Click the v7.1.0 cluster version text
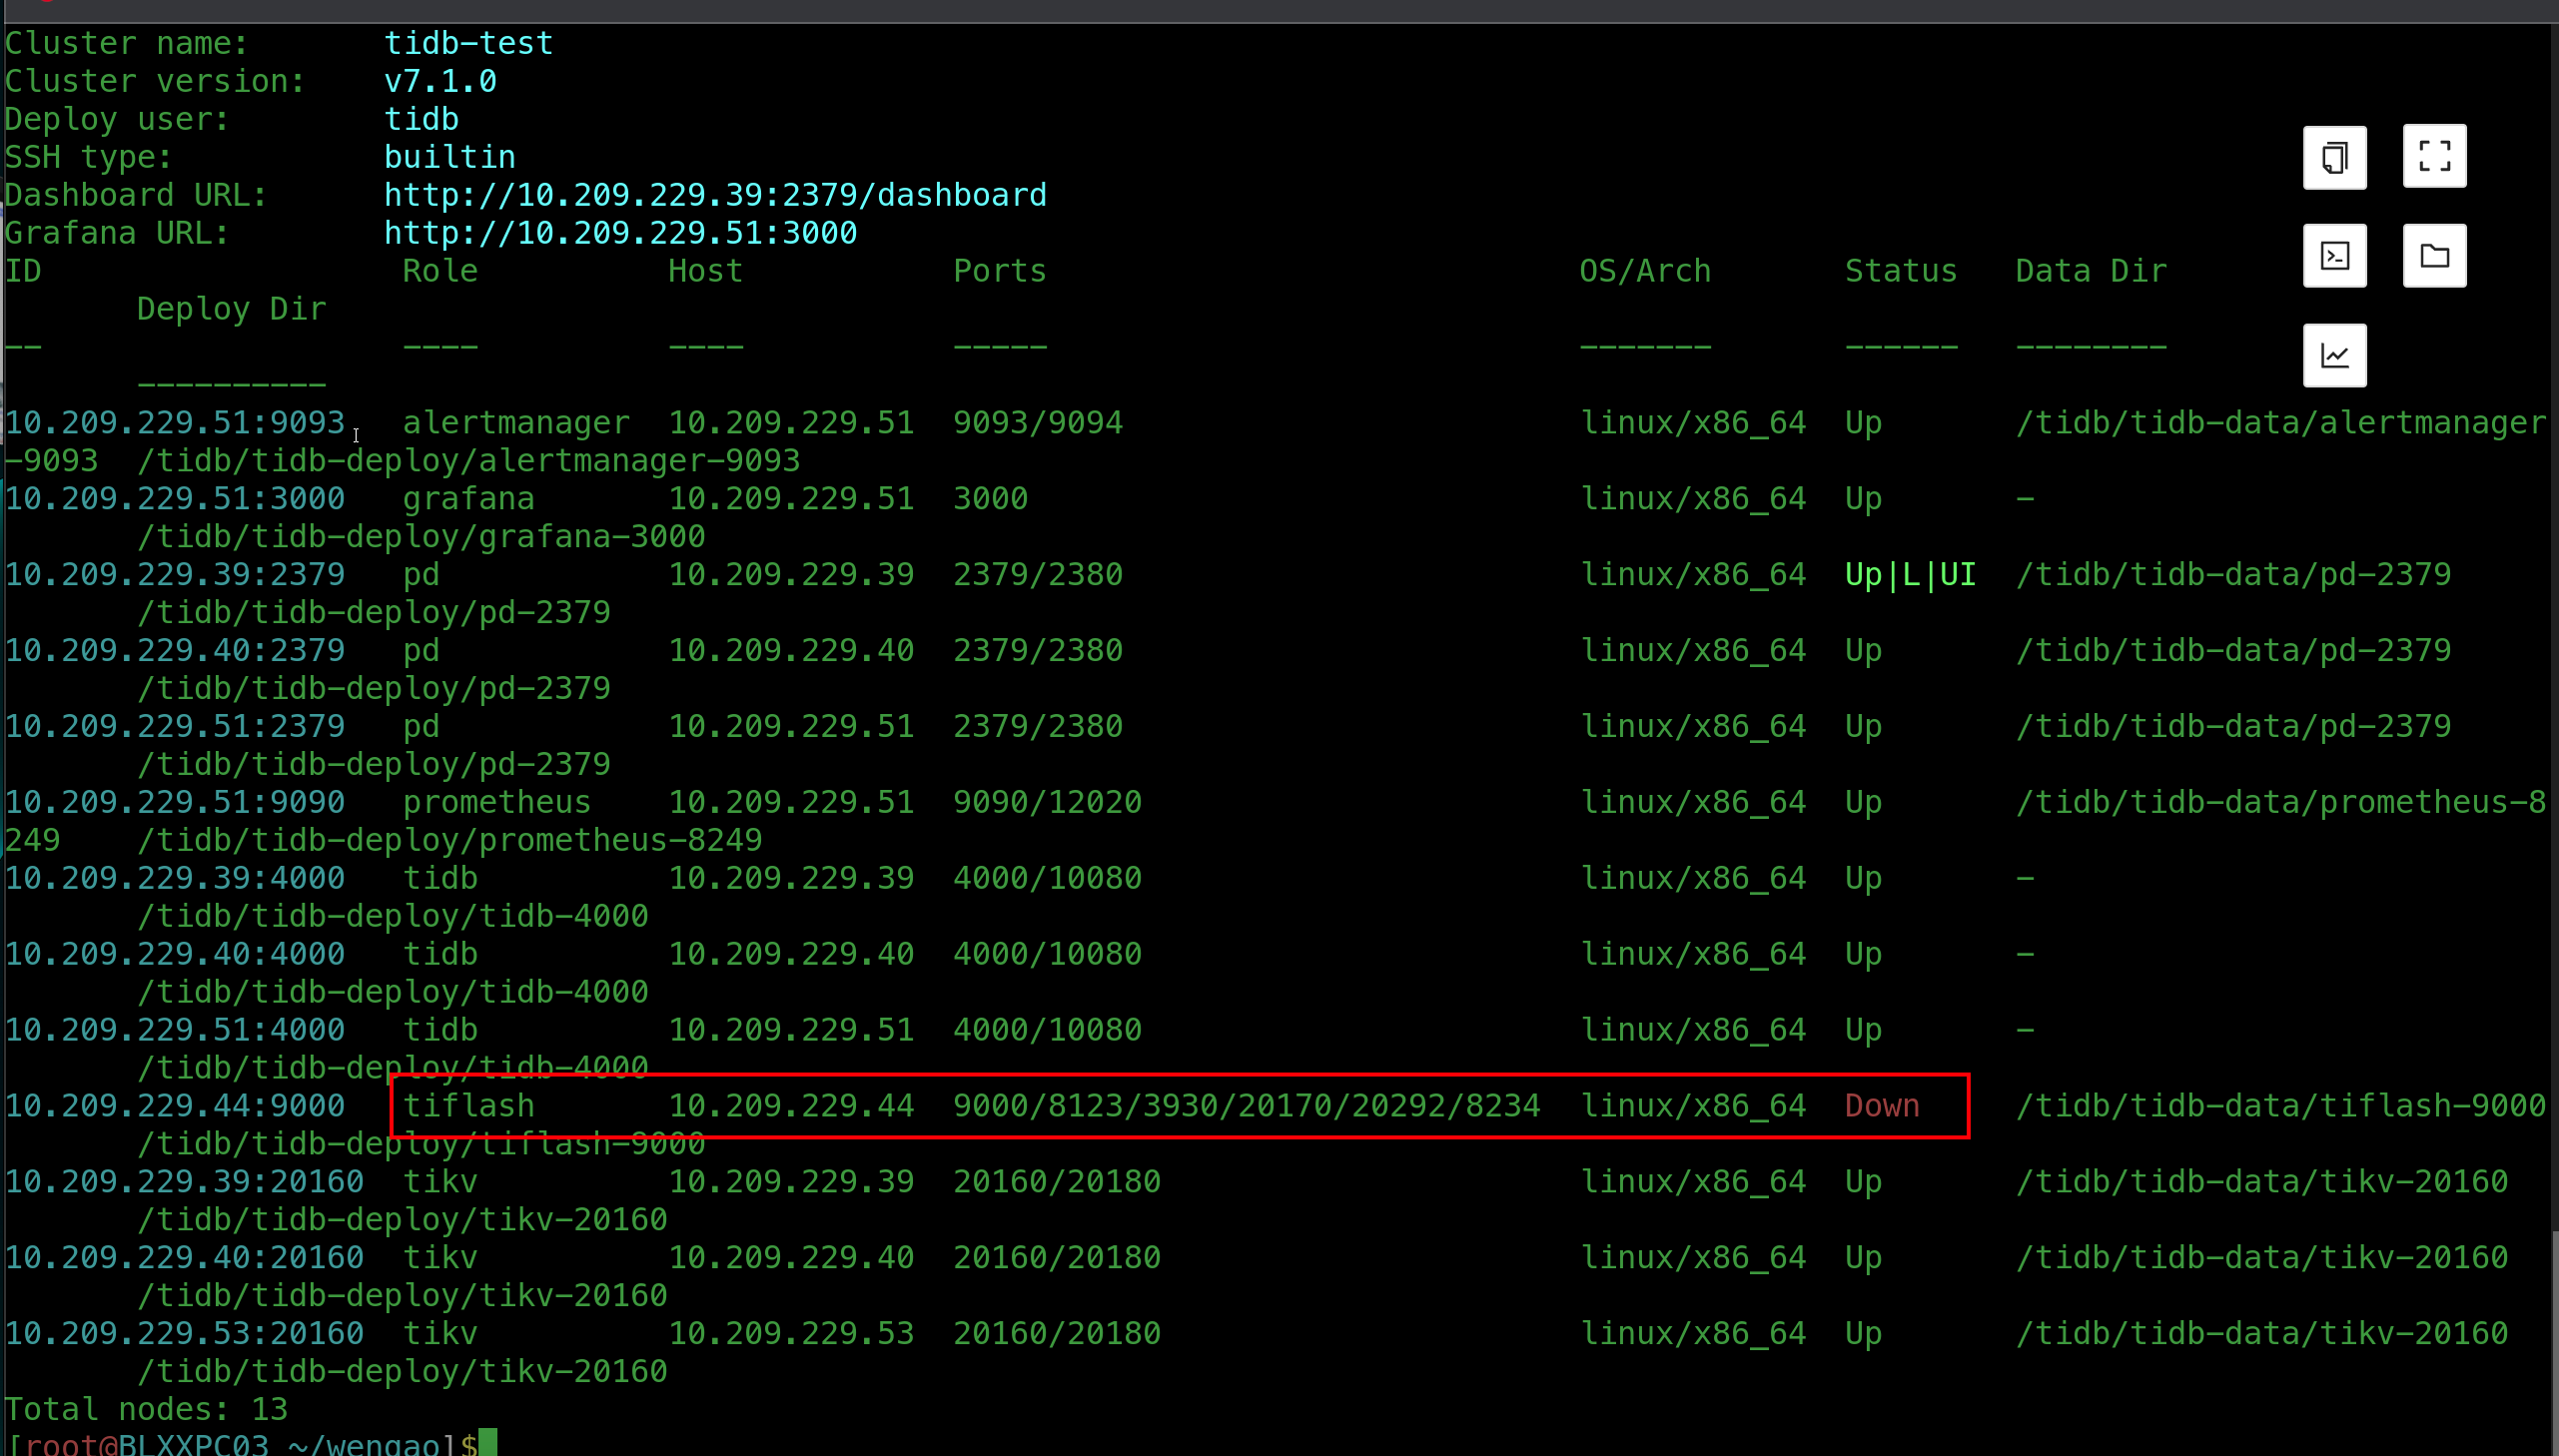The width and height of the screenshot is (2559, 1456). [x=440, y=82]
